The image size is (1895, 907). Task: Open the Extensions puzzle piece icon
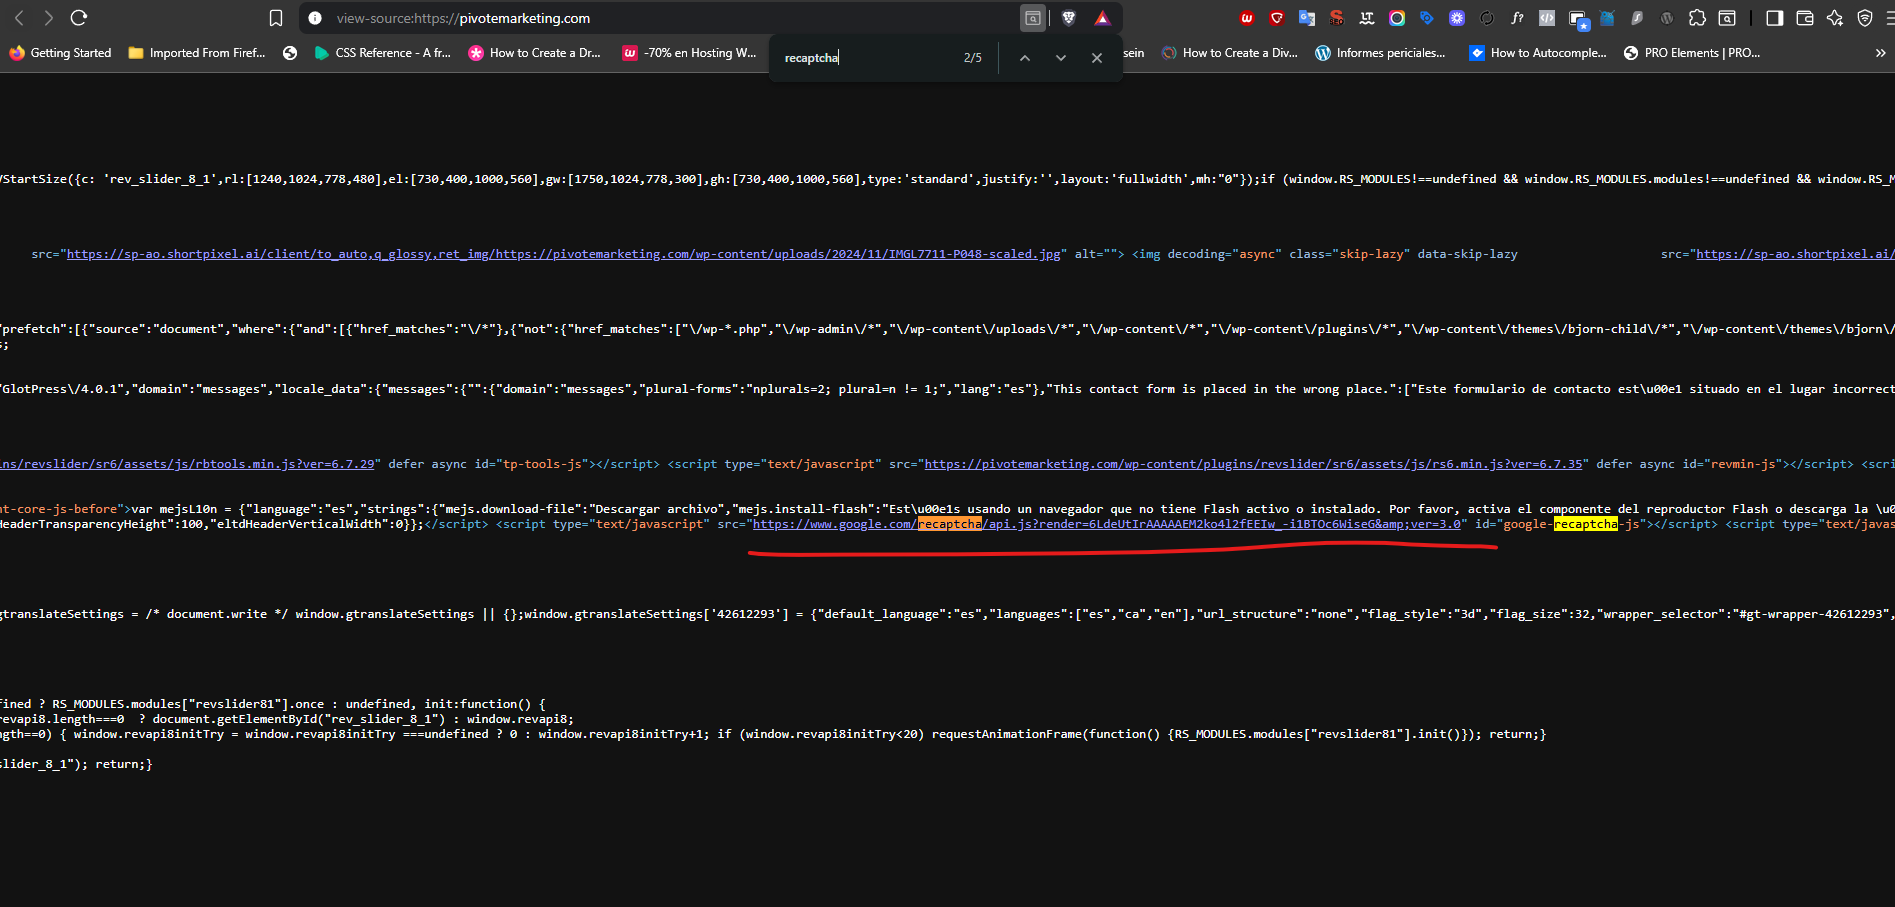(x=1697, y=18)
